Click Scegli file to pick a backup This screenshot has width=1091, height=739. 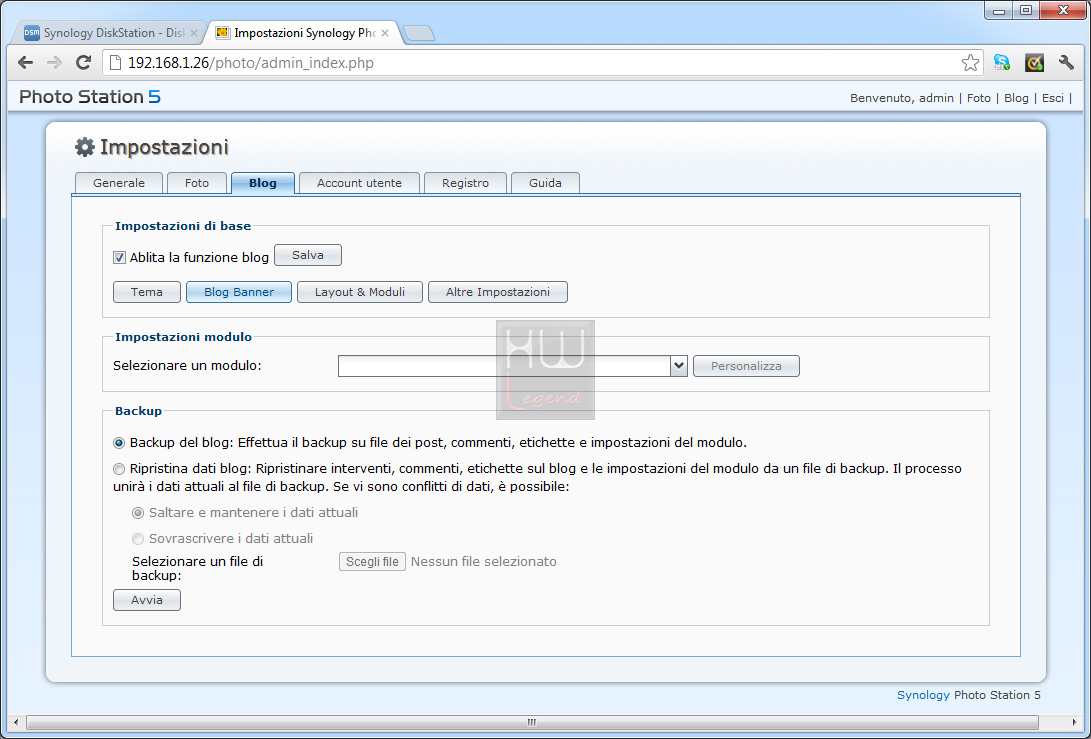372,562
